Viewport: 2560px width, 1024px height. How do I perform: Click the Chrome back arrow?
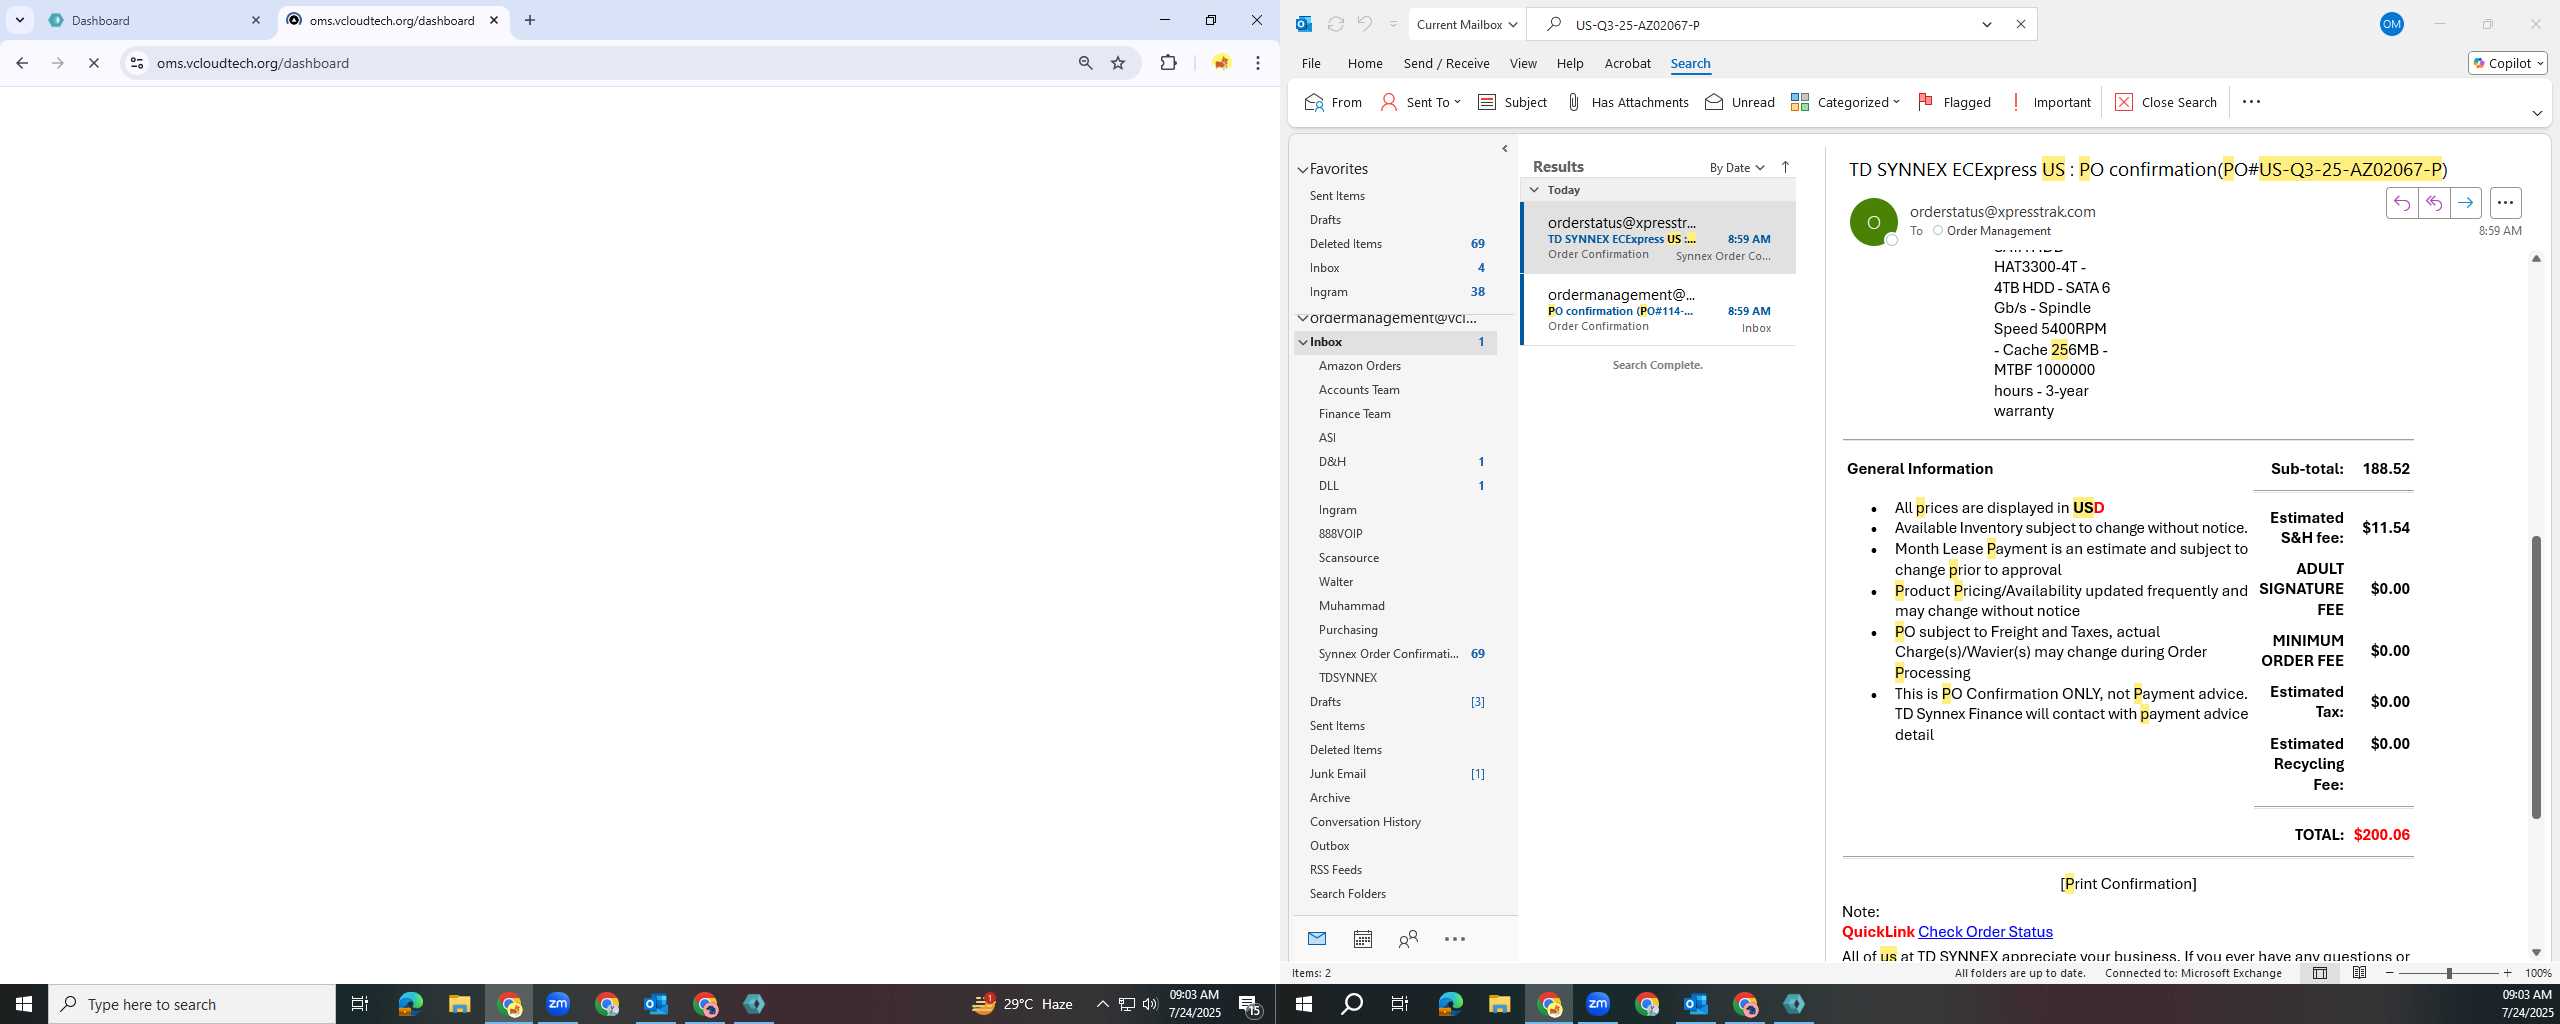pyautogui.click(x=22, y=63)
